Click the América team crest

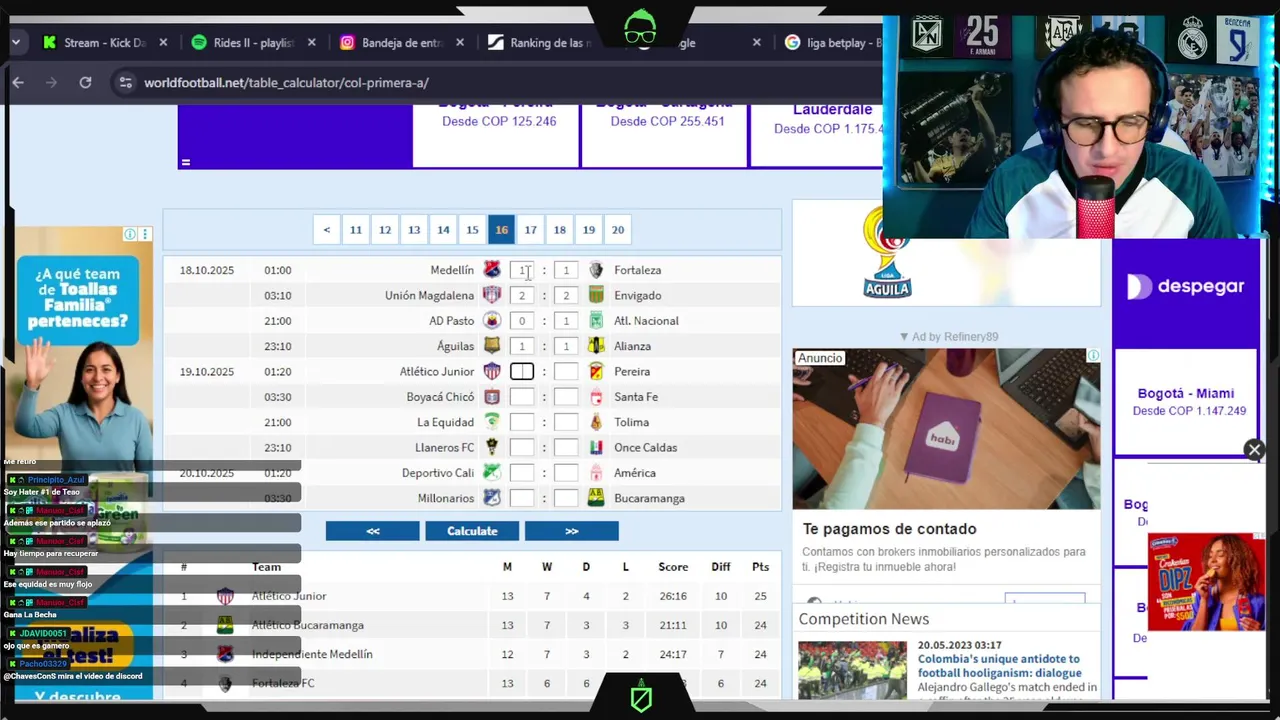tap(596, 473)
